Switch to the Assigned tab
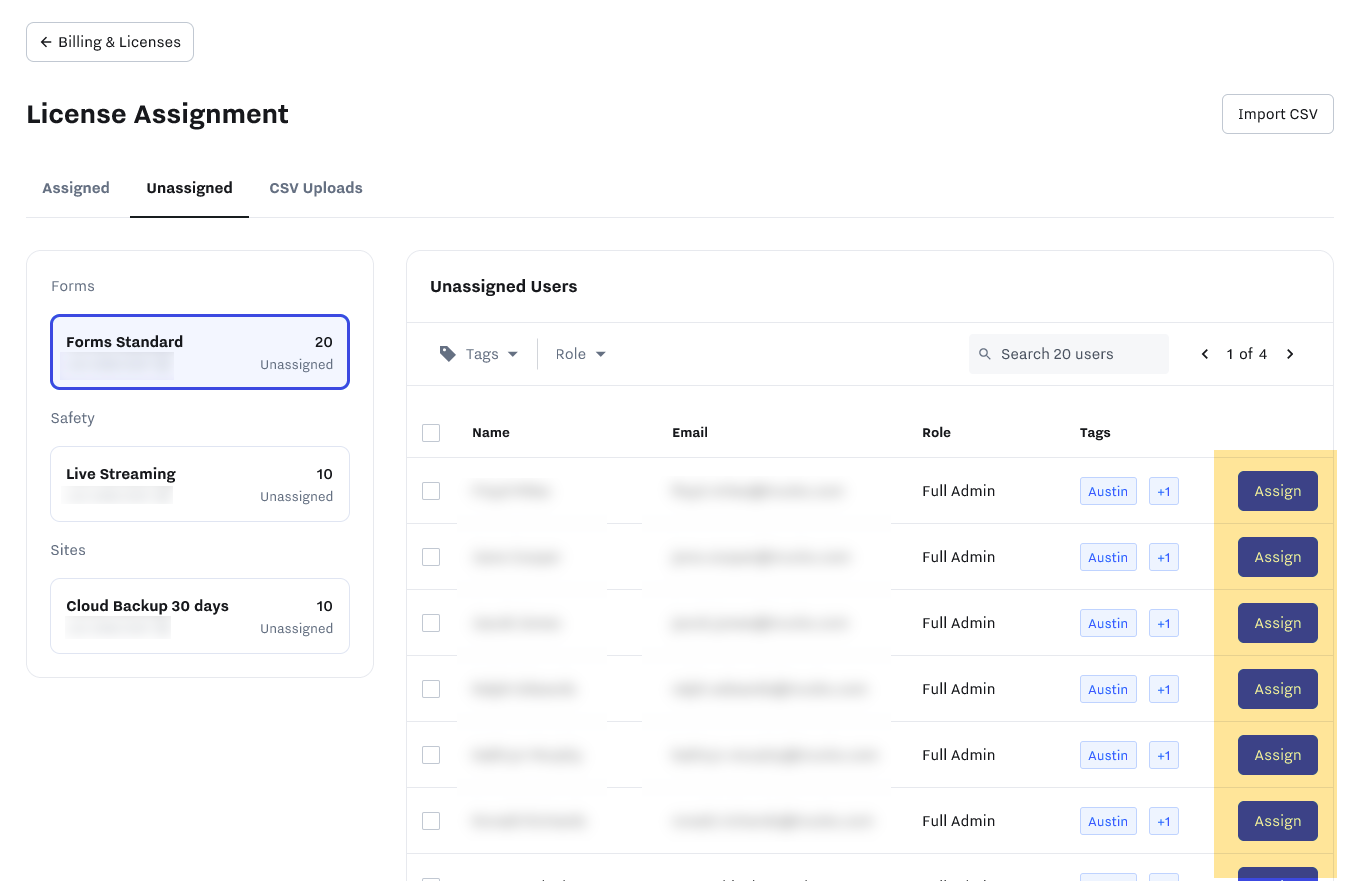Screen dimensions: 1358x881 coord(76,188)
